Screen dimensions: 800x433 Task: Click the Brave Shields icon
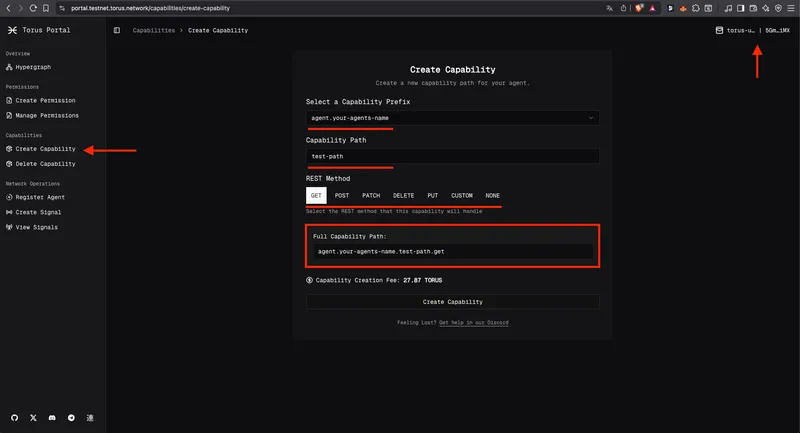pos(638,7)
